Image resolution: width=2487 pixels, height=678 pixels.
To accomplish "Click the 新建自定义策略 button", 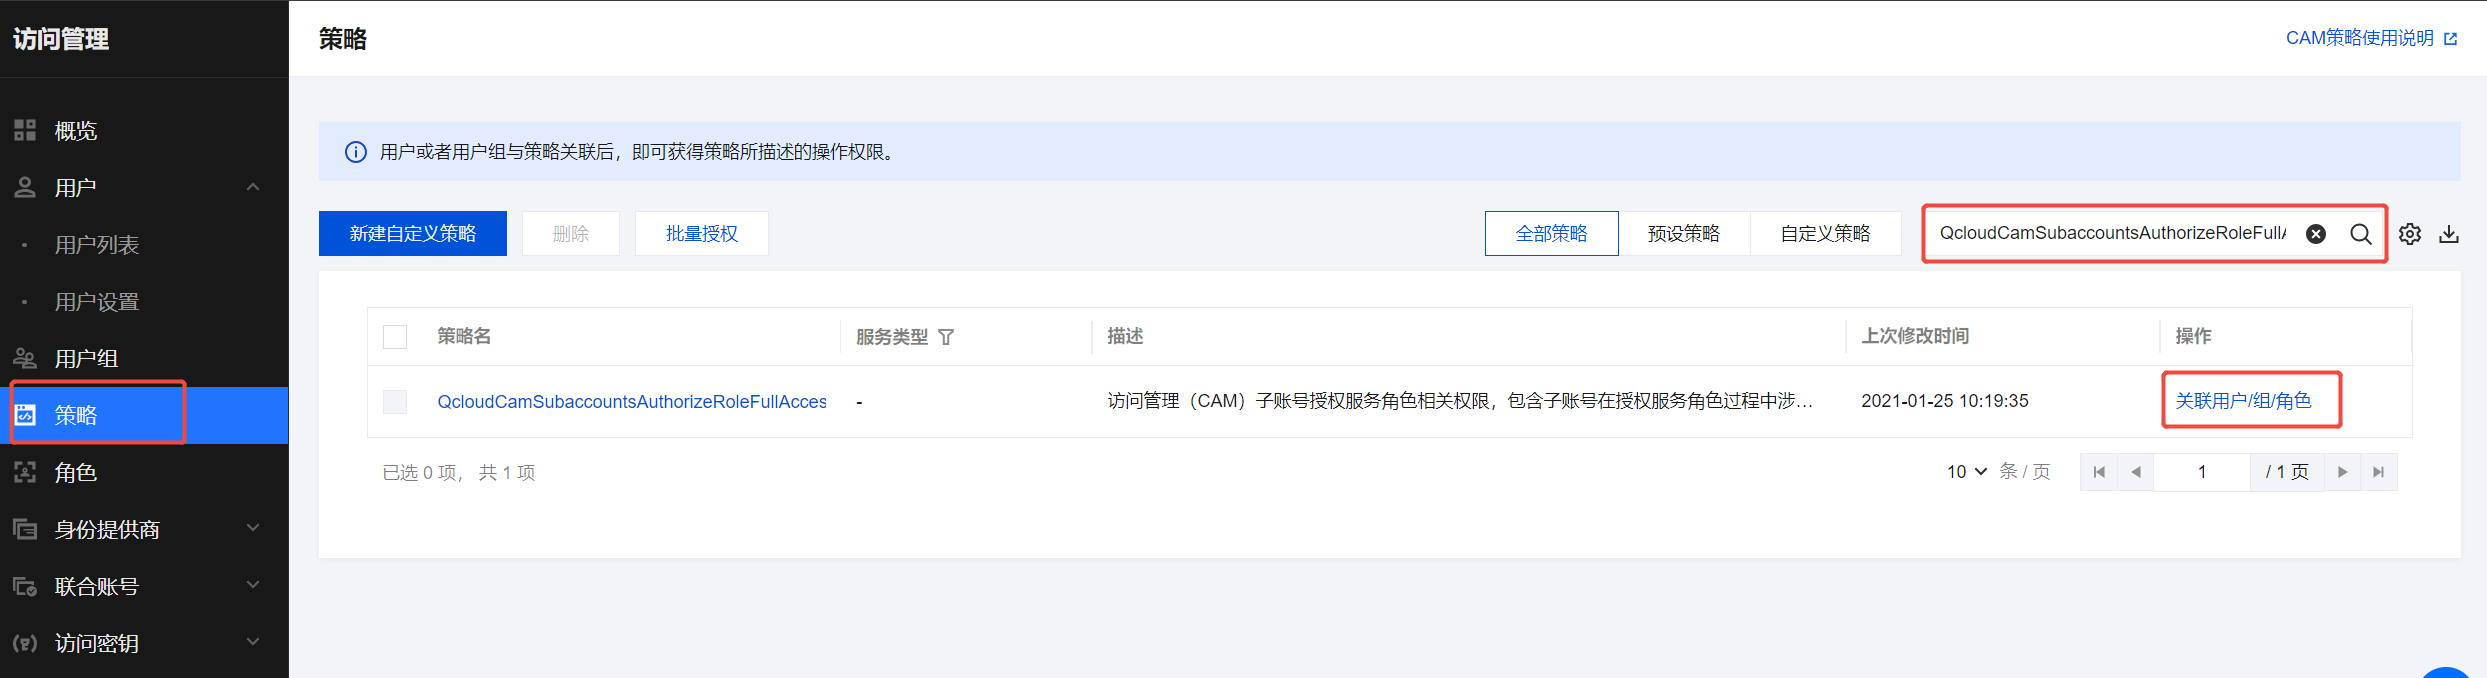I will pyautogui.click(x=413, y=233).
